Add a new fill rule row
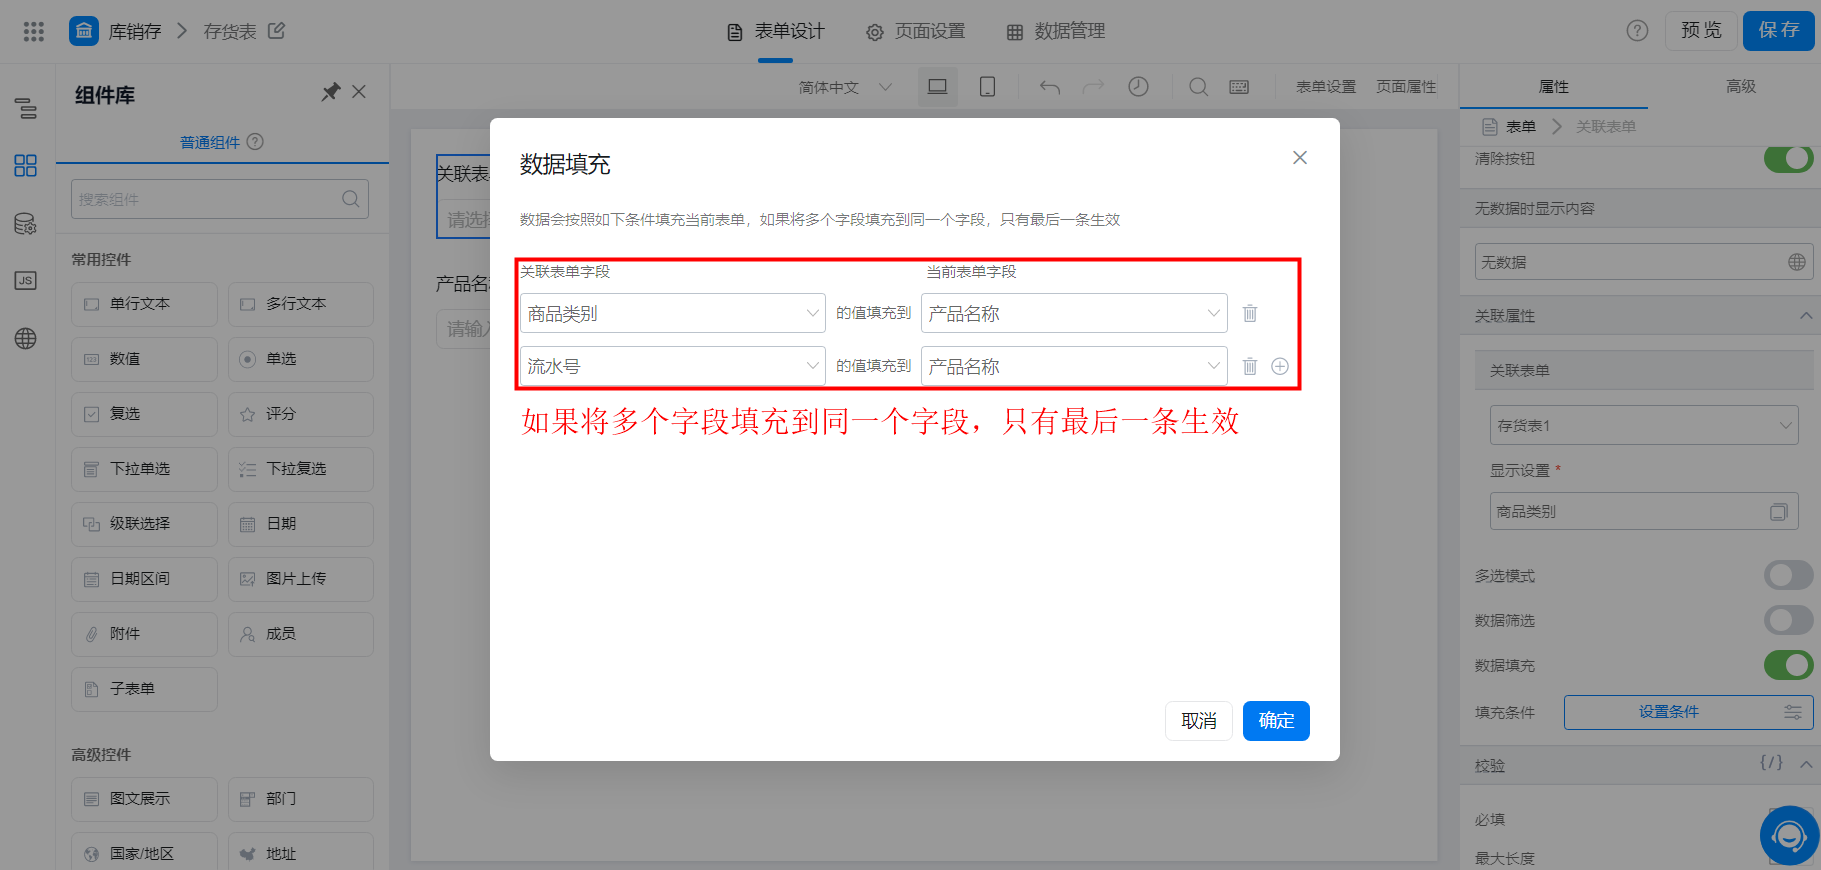Viewport: 1821px width, 870px height. [x=1280, y=366]
